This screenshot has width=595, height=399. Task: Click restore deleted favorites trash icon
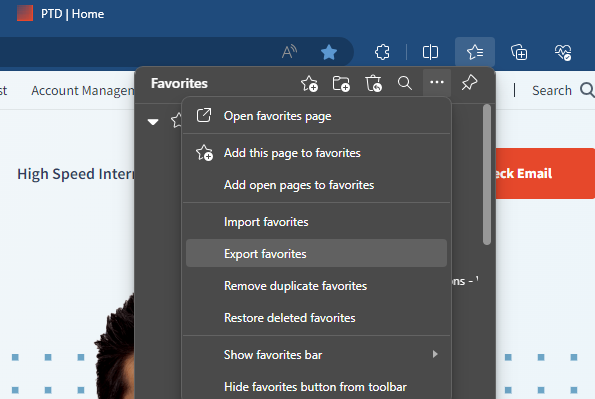click(373, 83)
